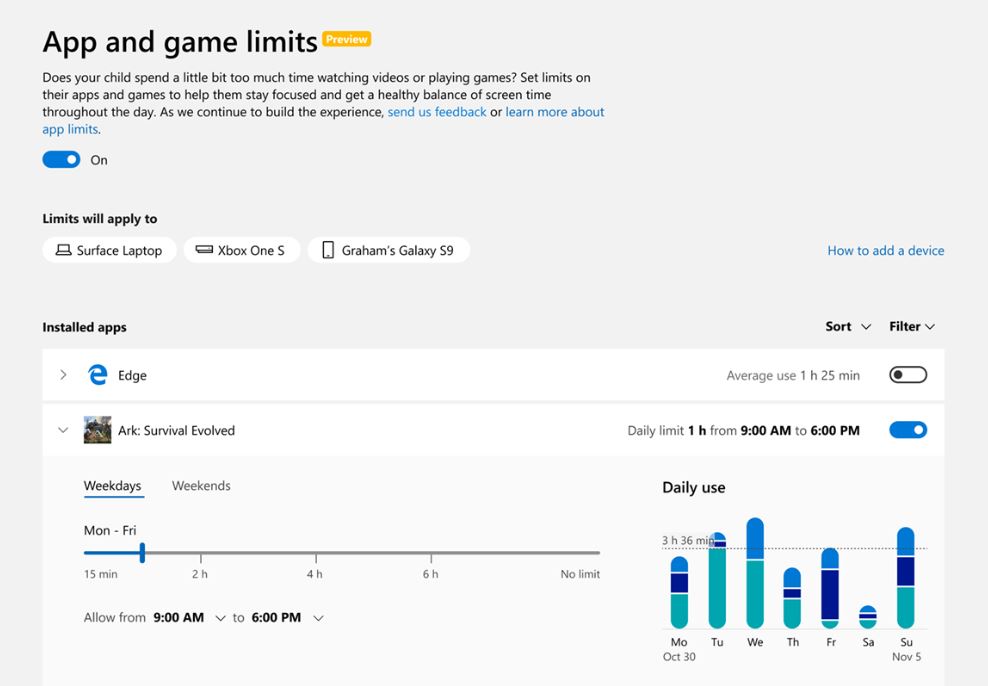
Task: Click the How to add a device link
Action: pos(885,251)
